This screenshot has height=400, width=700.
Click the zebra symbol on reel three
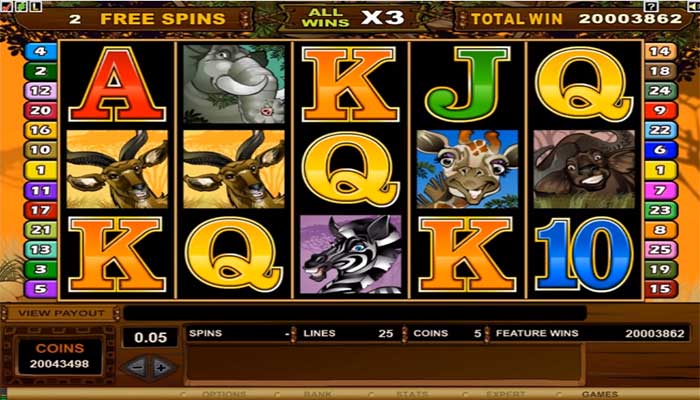point(350,254)
